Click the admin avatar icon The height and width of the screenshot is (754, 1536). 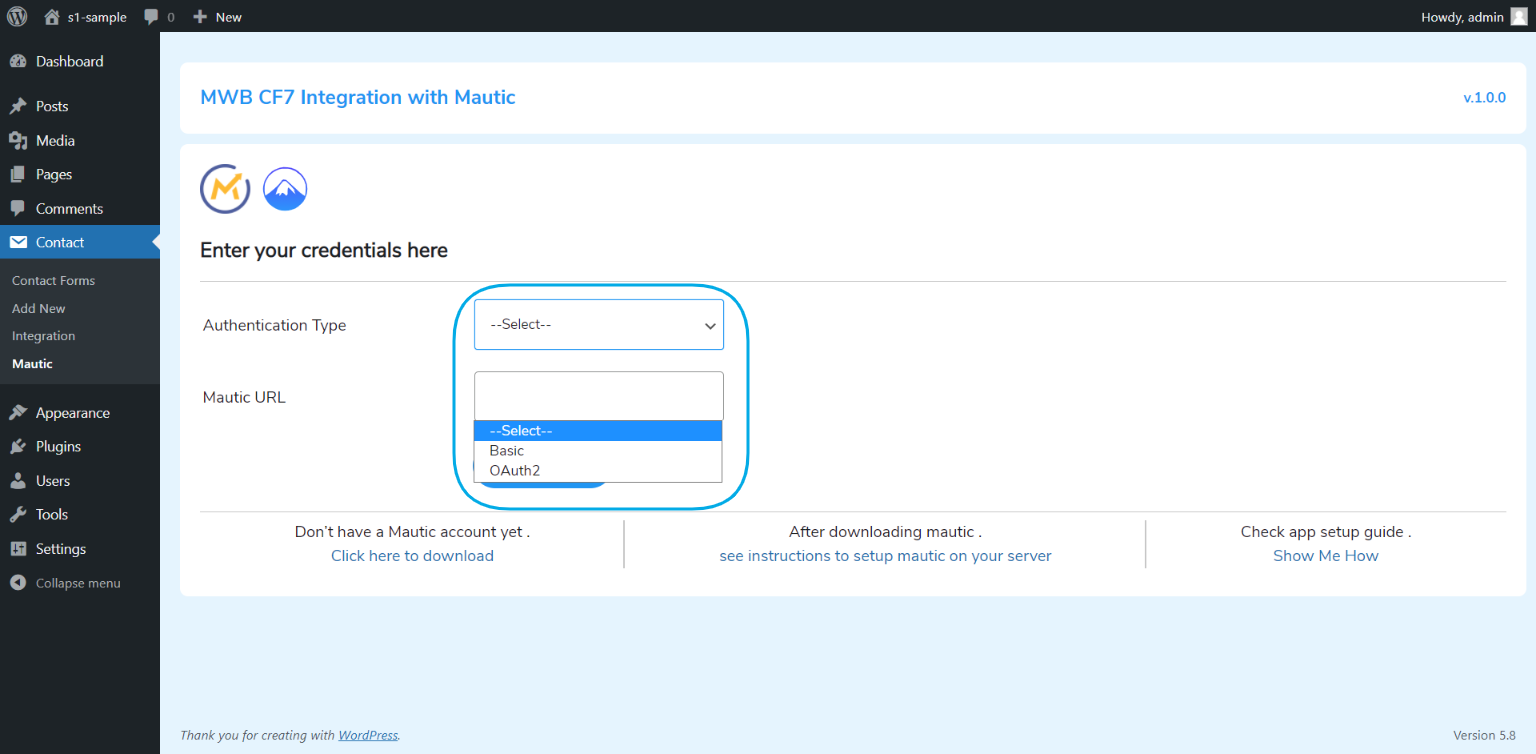(x=1518, y=16)
